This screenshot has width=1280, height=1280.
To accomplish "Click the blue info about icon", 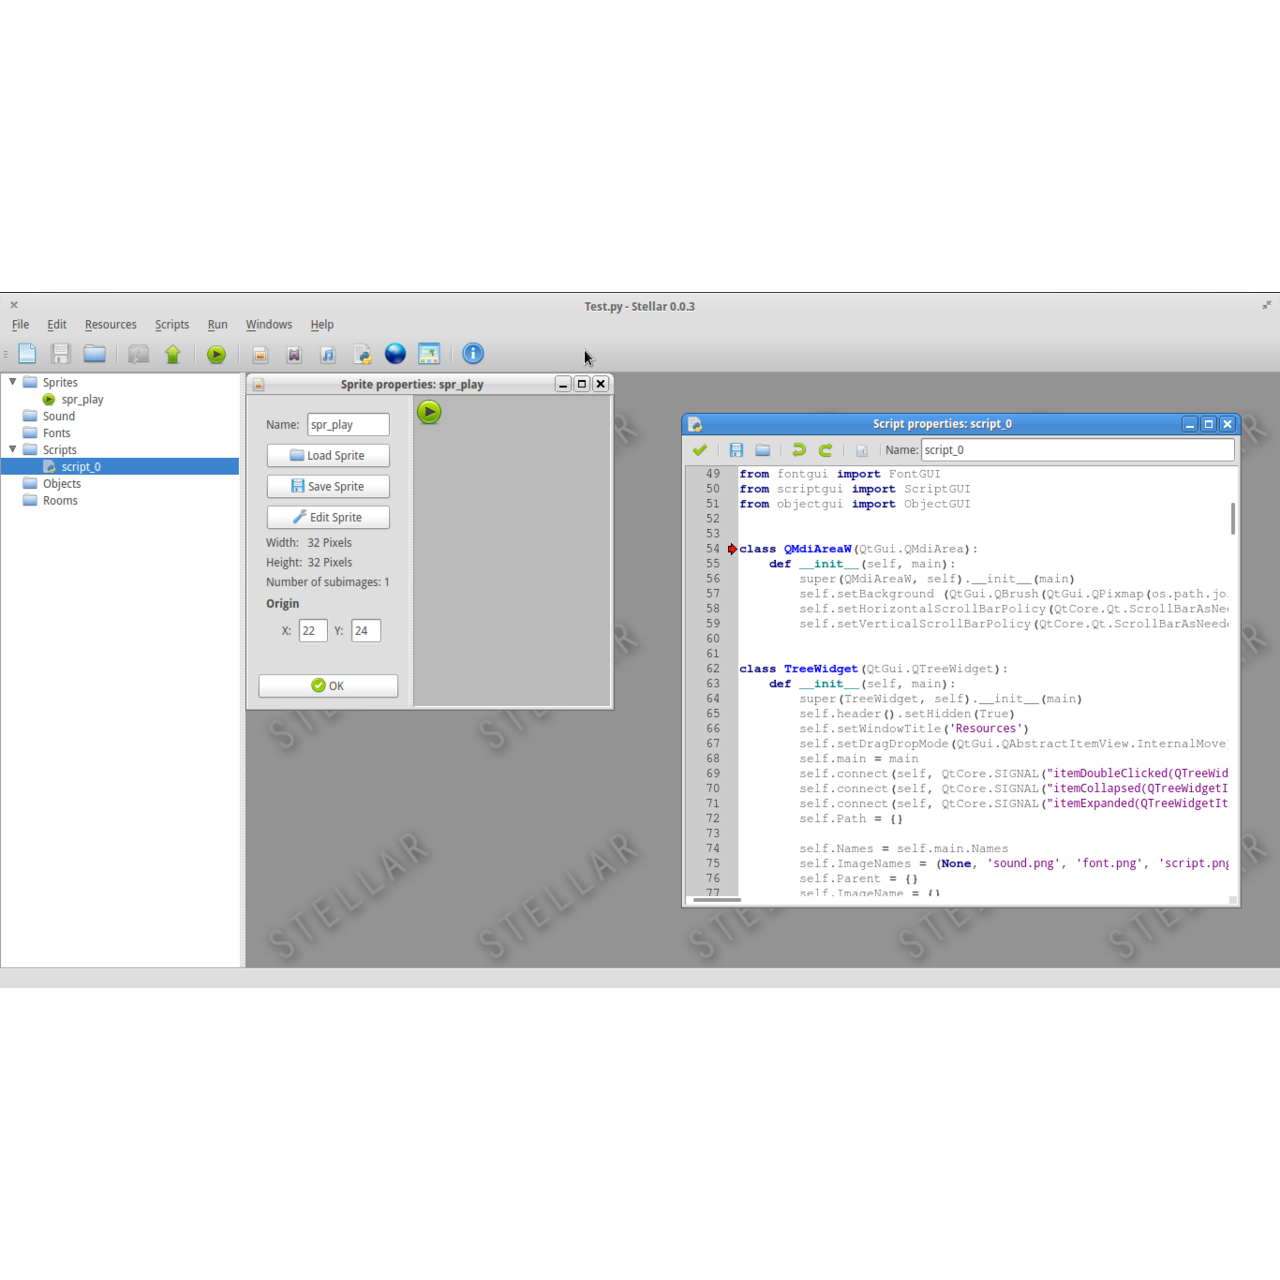I will point(473,354).
